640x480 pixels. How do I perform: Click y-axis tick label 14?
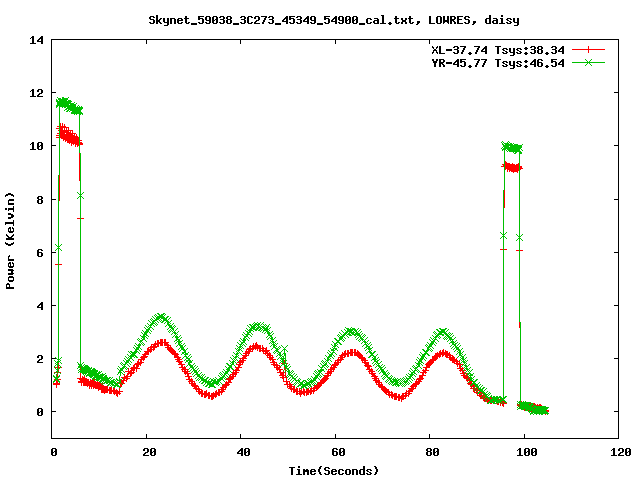[x=36, y=40]
